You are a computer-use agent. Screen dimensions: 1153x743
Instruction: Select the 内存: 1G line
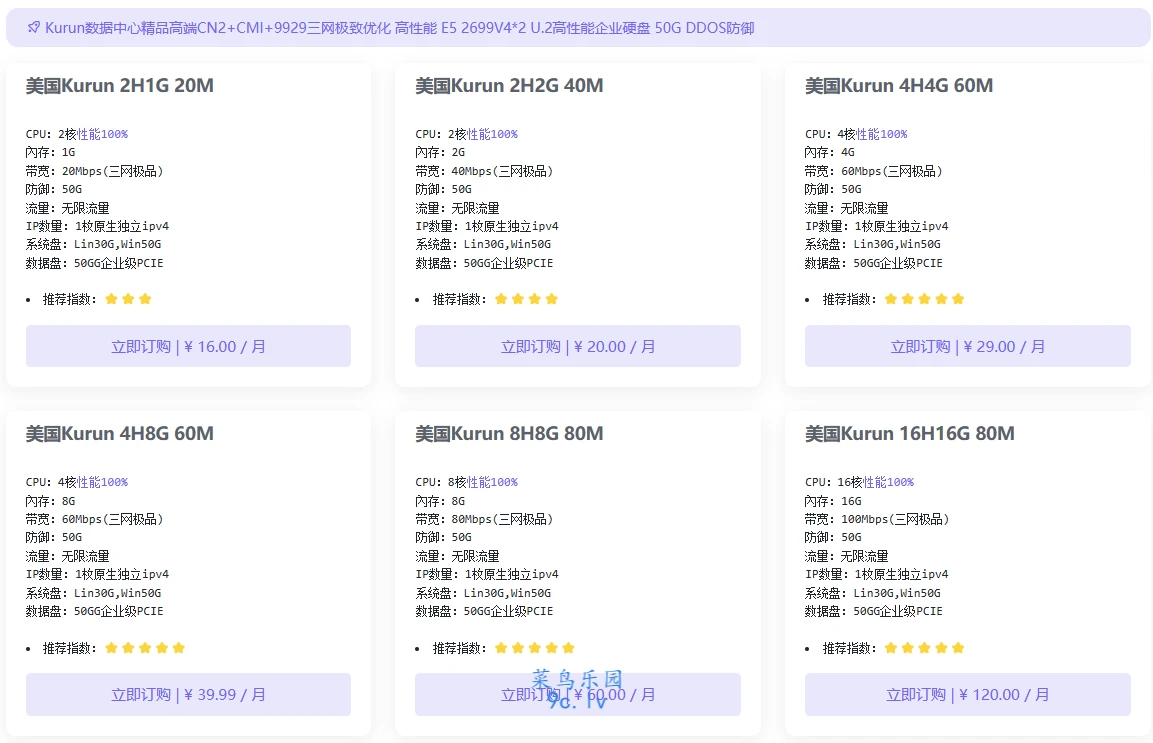point(50,152)
